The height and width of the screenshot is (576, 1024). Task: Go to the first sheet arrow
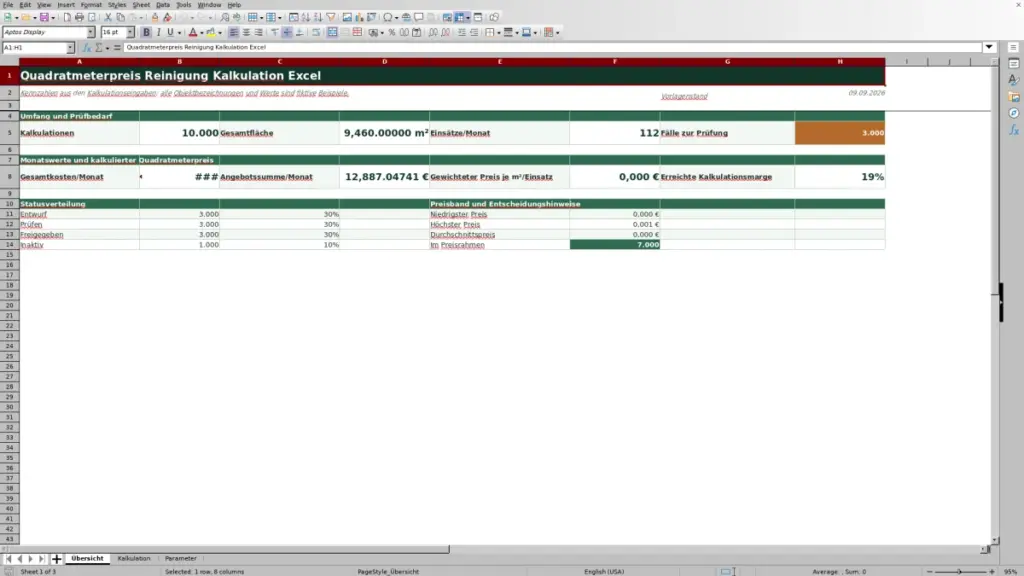(x=8, y=559)
